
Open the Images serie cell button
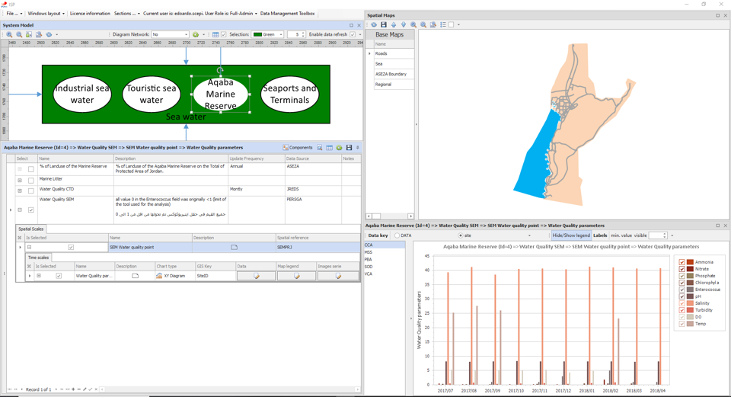coord(338,276)
